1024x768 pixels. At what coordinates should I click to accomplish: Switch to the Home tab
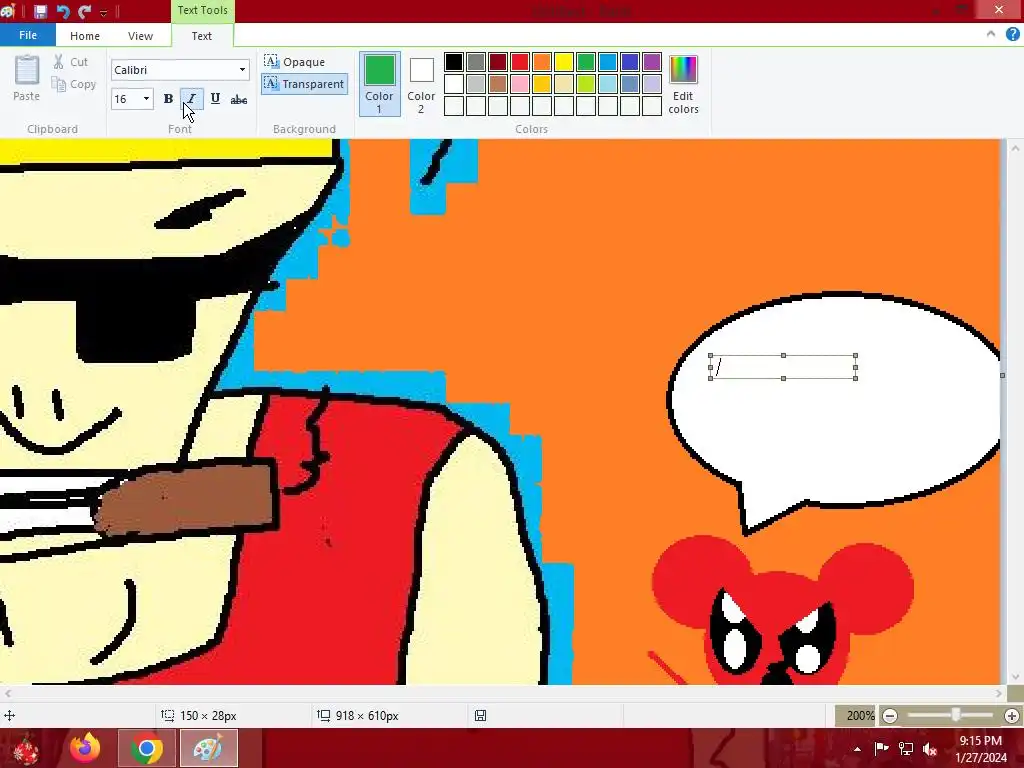point(85,36)
